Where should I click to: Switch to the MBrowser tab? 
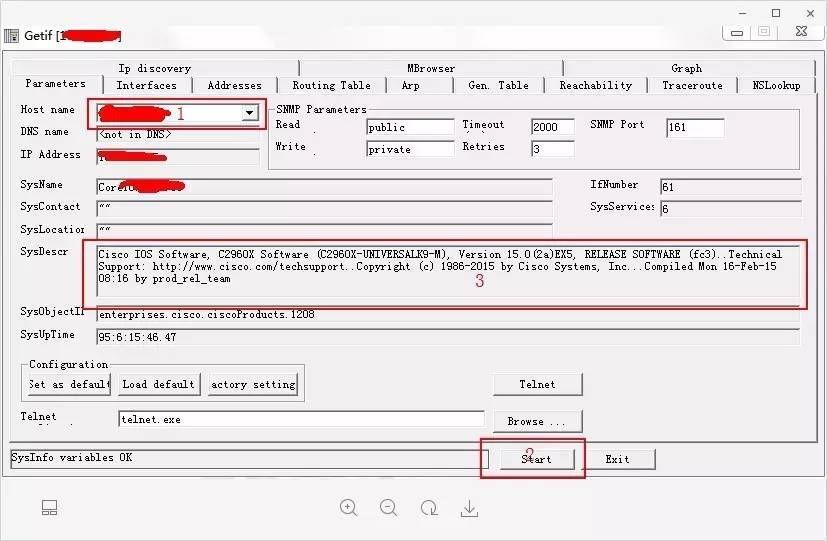click(x=431, y=68)
